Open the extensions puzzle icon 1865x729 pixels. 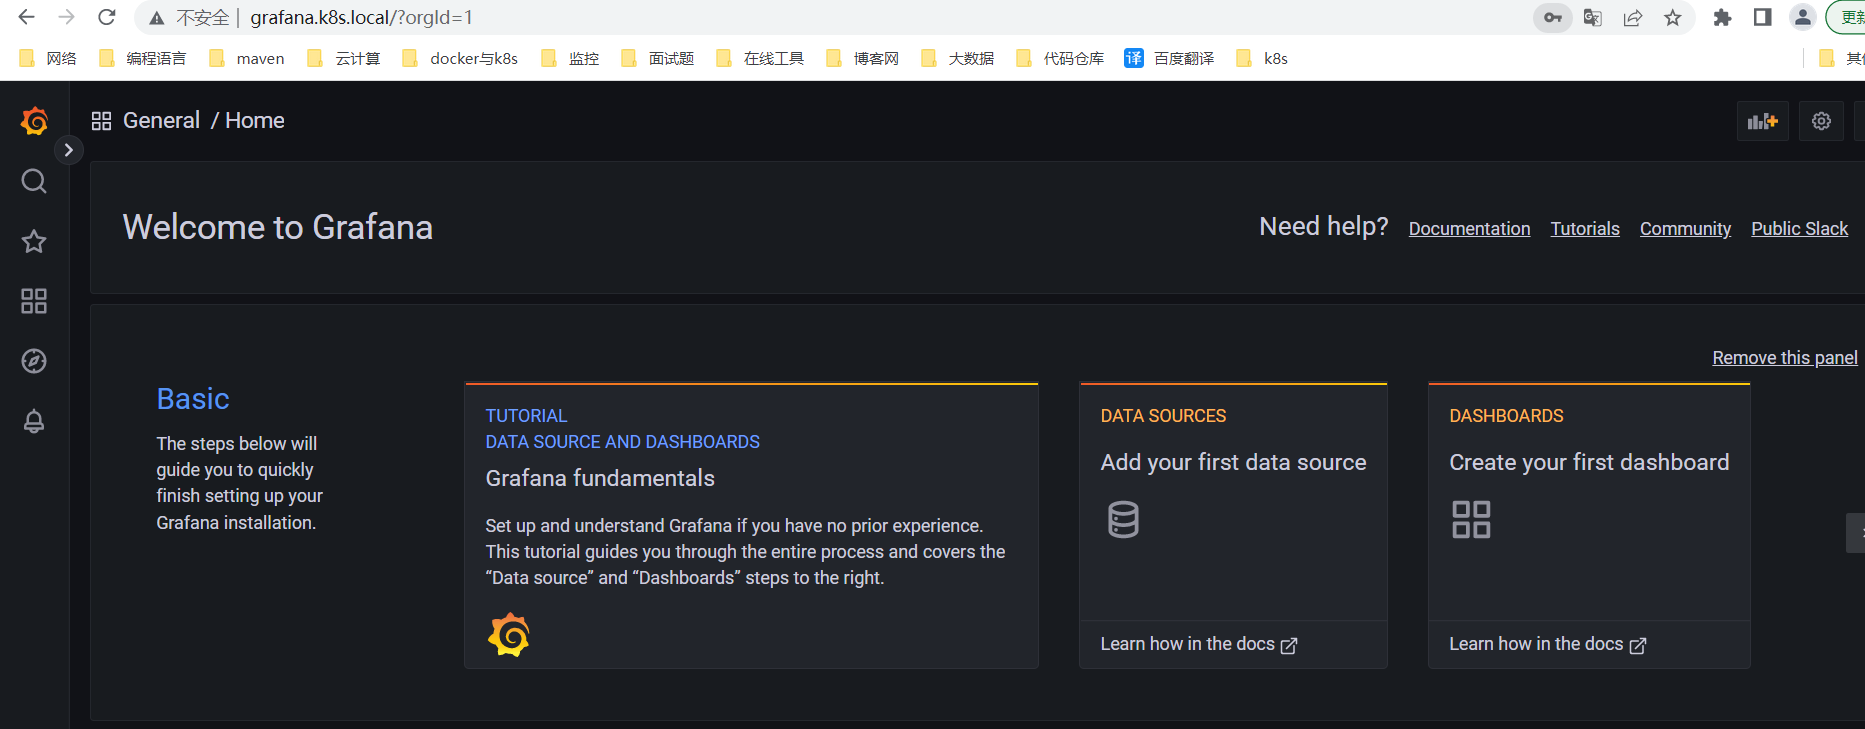pyautogui.click(x=1722, y=17)
